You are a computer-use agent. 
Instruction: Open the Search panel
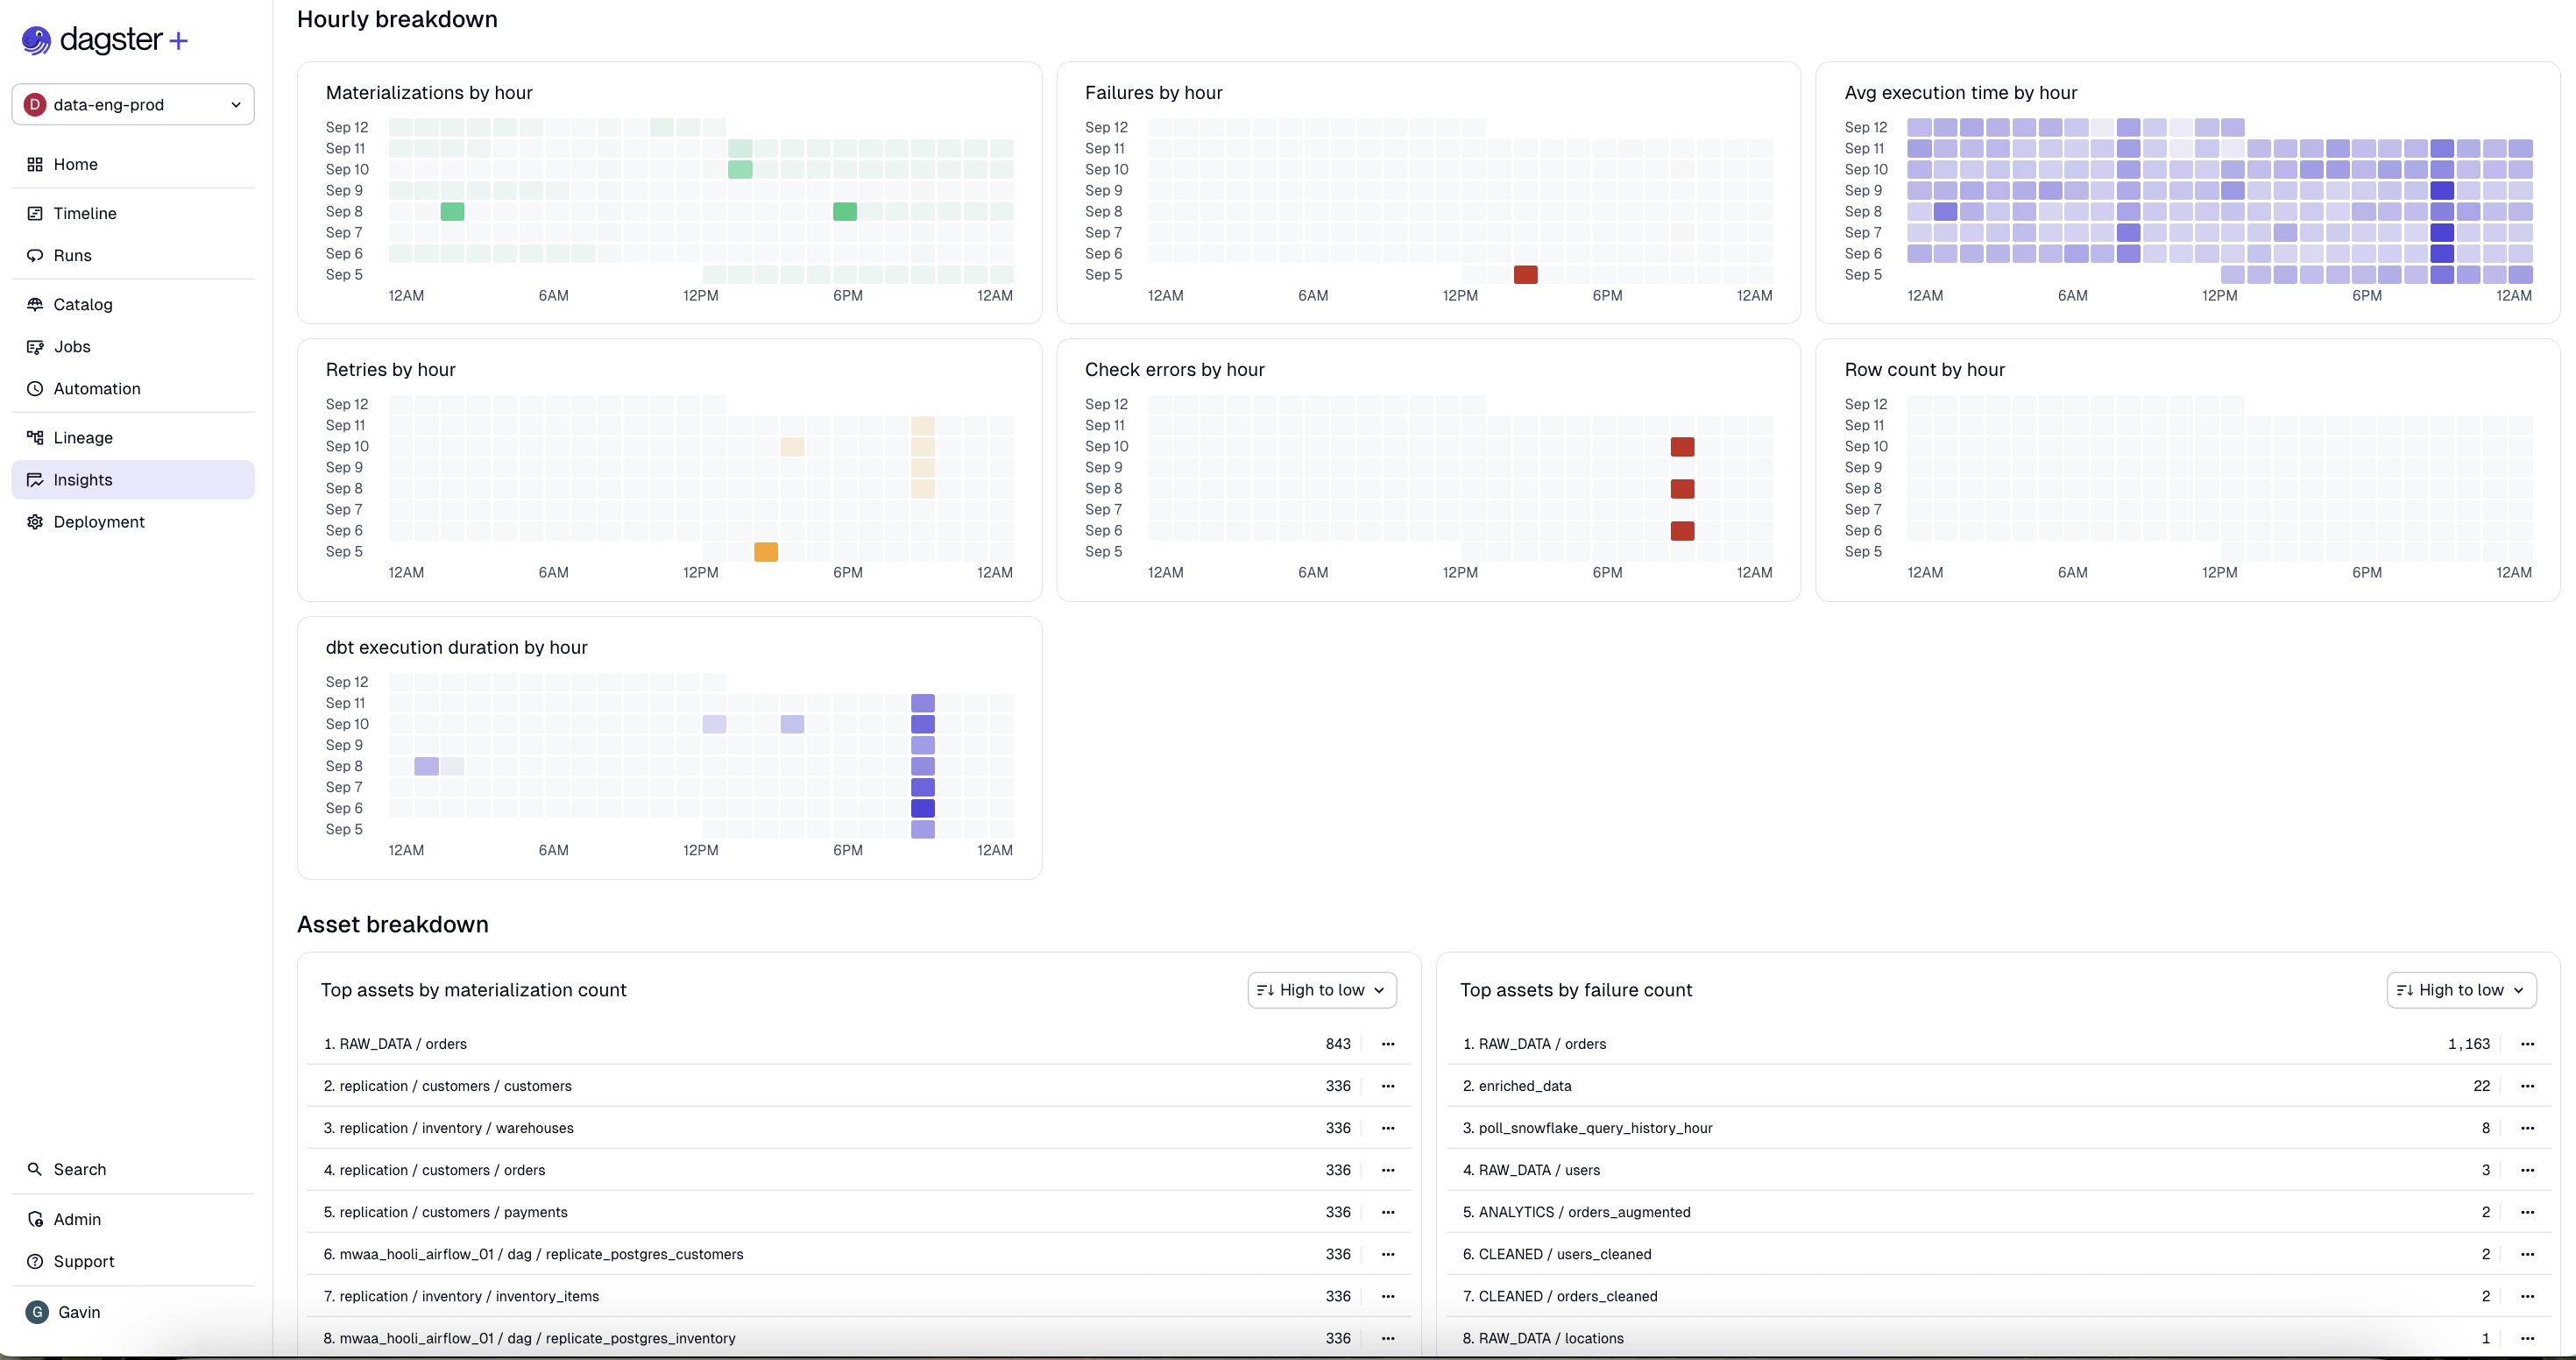pyautogui.click(x=79, y=1168)
